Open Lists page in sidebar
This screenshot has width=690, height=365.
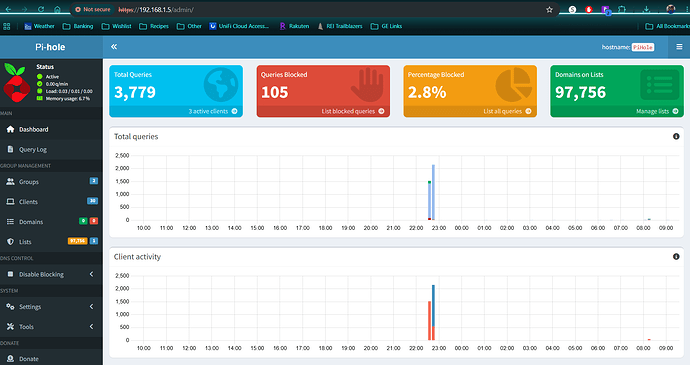tap(51, 242)
